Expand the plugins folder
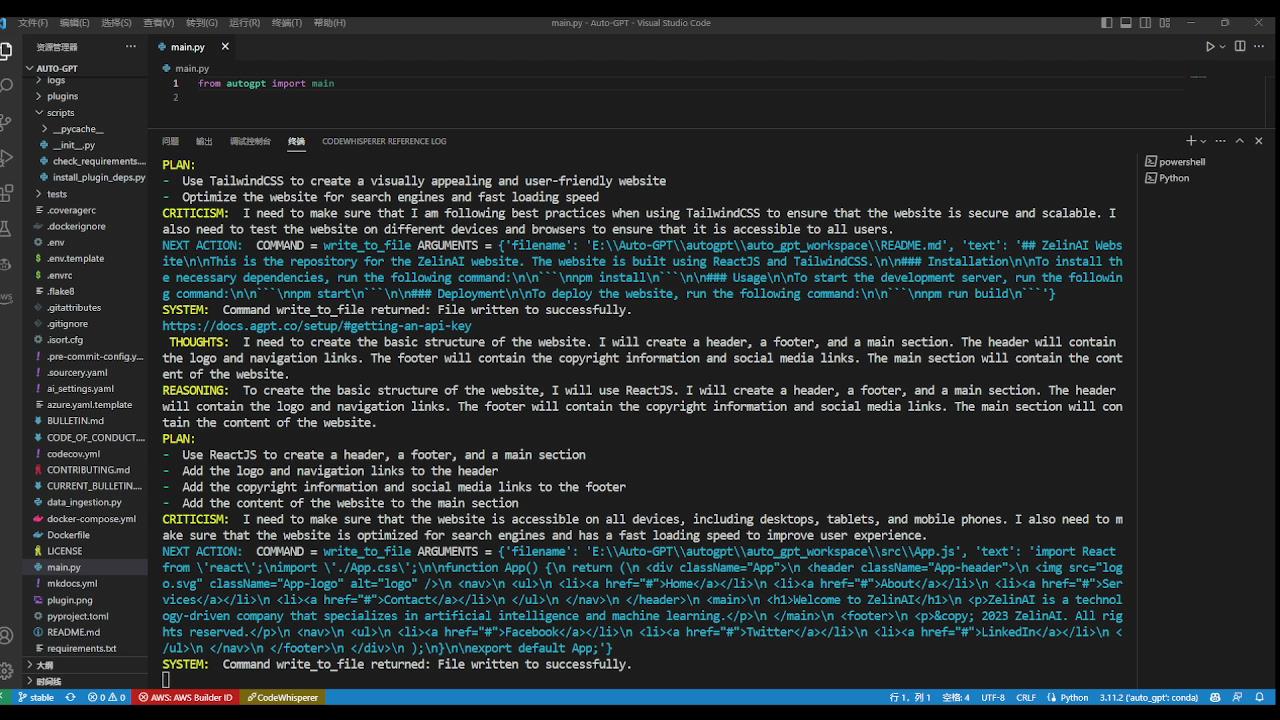The image size is (1280, 720). tap(84, 96)
